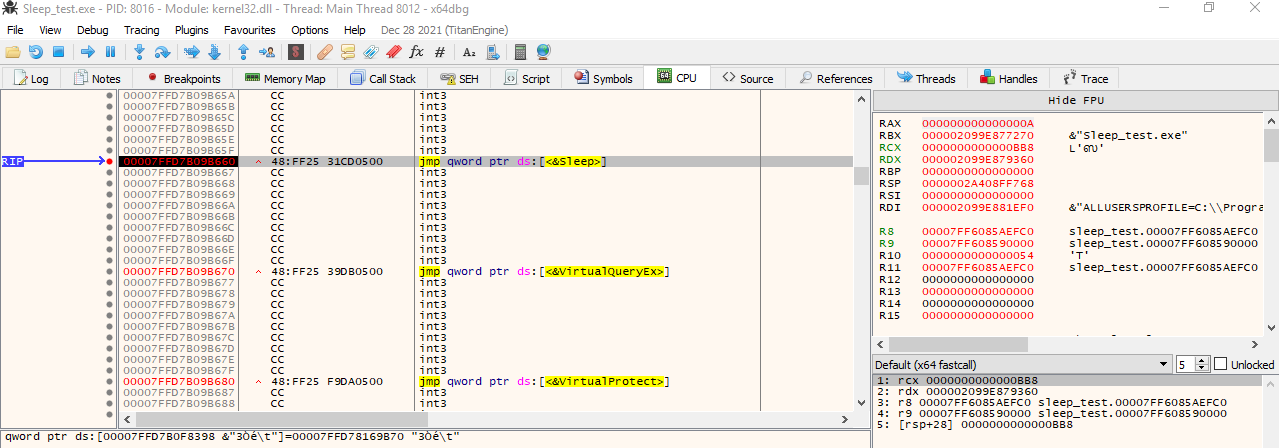Open the File menu

pos(15,30)
